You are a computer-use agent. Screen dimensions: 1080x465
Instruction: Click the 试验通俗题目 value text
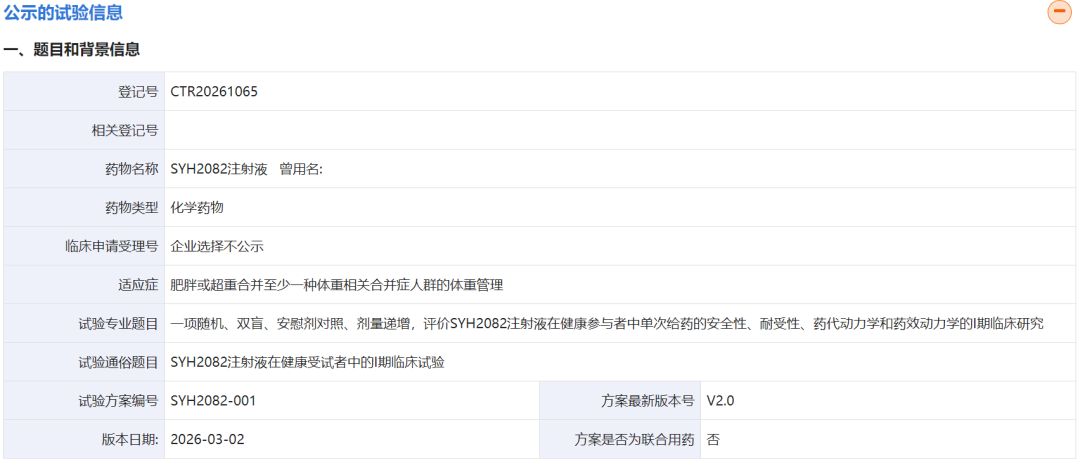coord(307,362)
